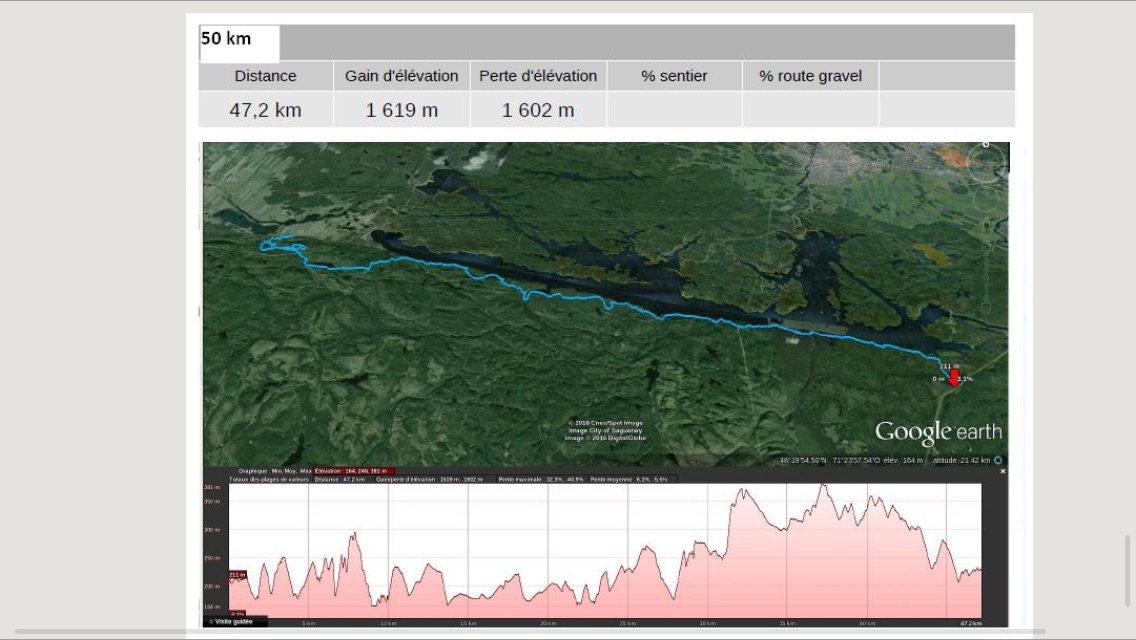This screenshot has width=1136, height=640.
Task: Click the streaming status circle beside altitude
Action: [998, 460]
